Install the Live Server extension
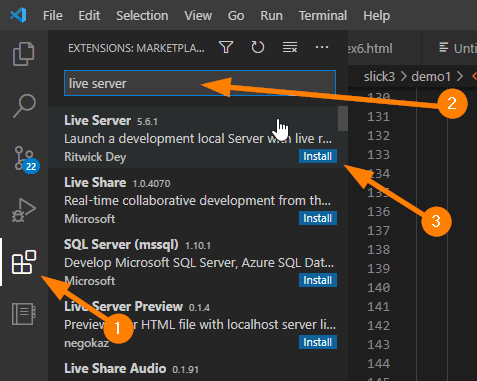 click(x=318, y=156)
